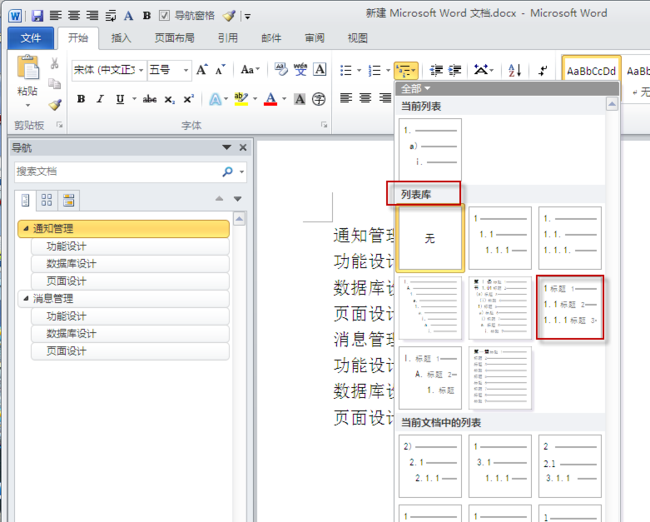Collapse the 消息管理 heading

[x=26, y=299]
